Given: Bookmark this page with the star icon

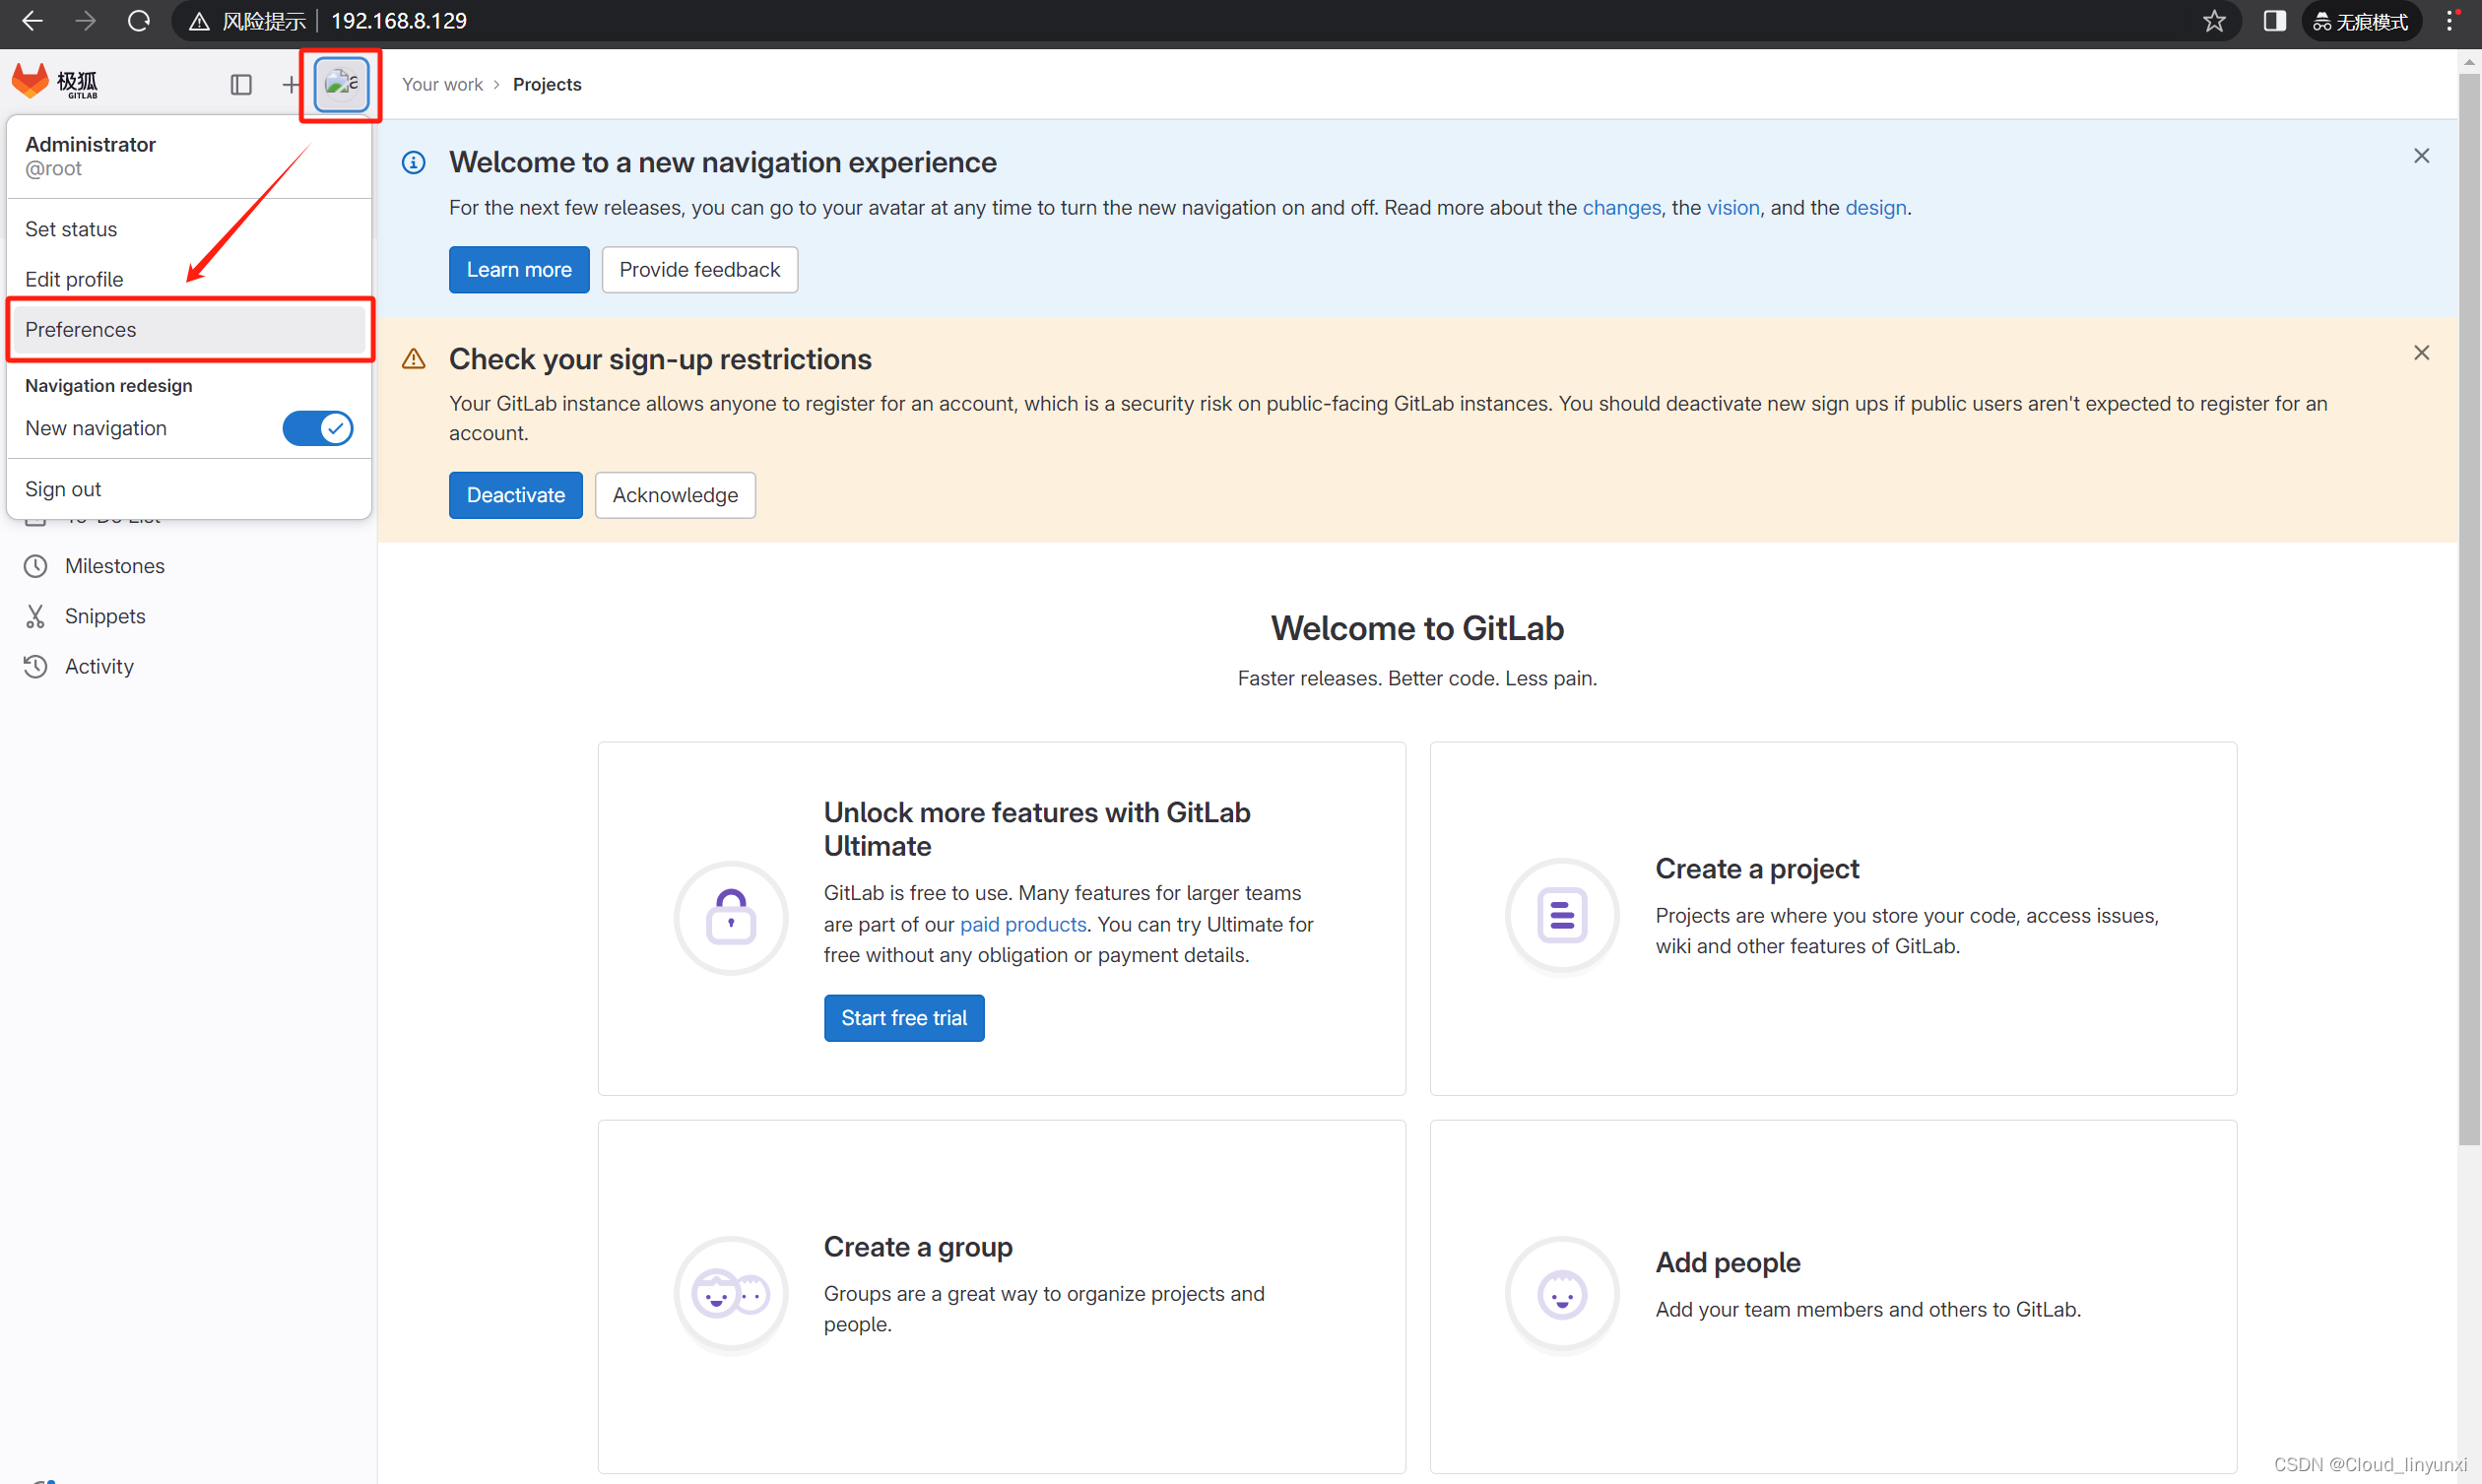Looking at the screenshot, I should [x=2214, y=21].
